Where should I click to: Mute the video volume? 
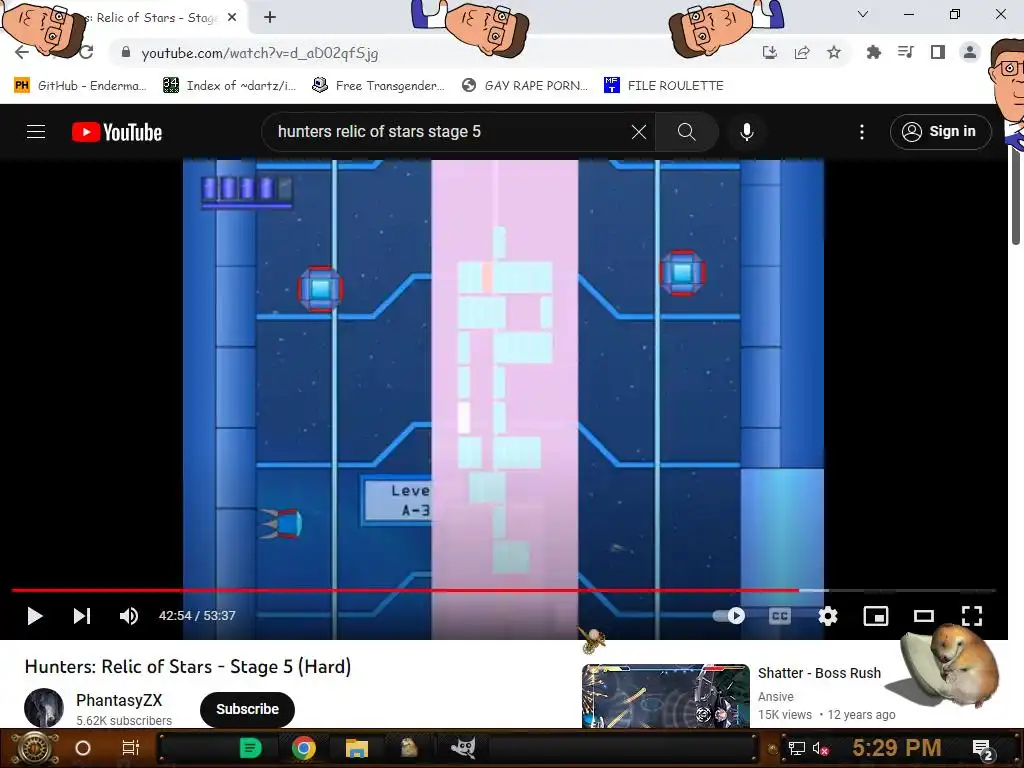coord(129,616)
